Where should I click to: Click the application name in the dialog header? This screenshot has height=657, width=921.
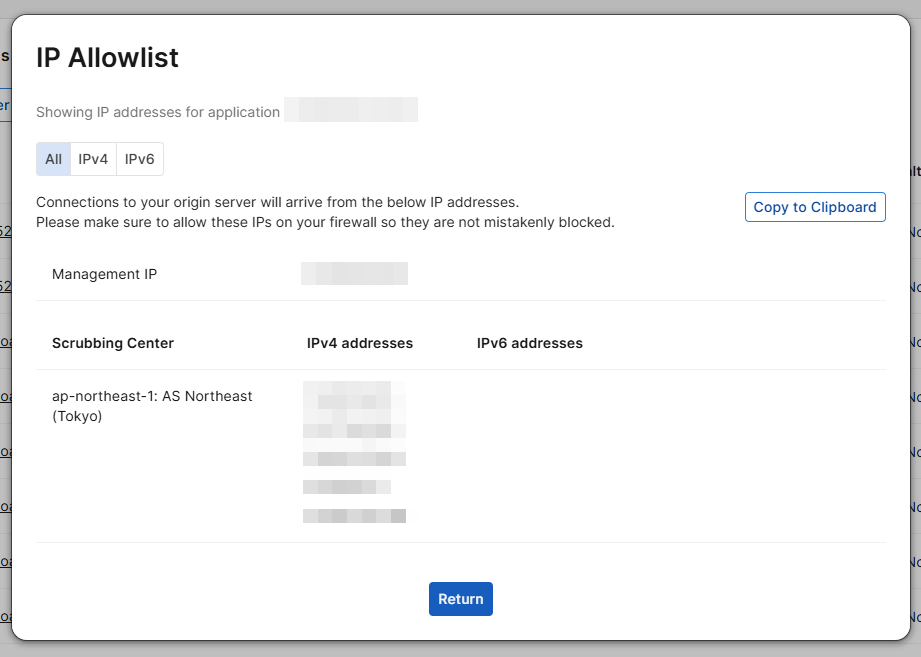coord(351,109)
